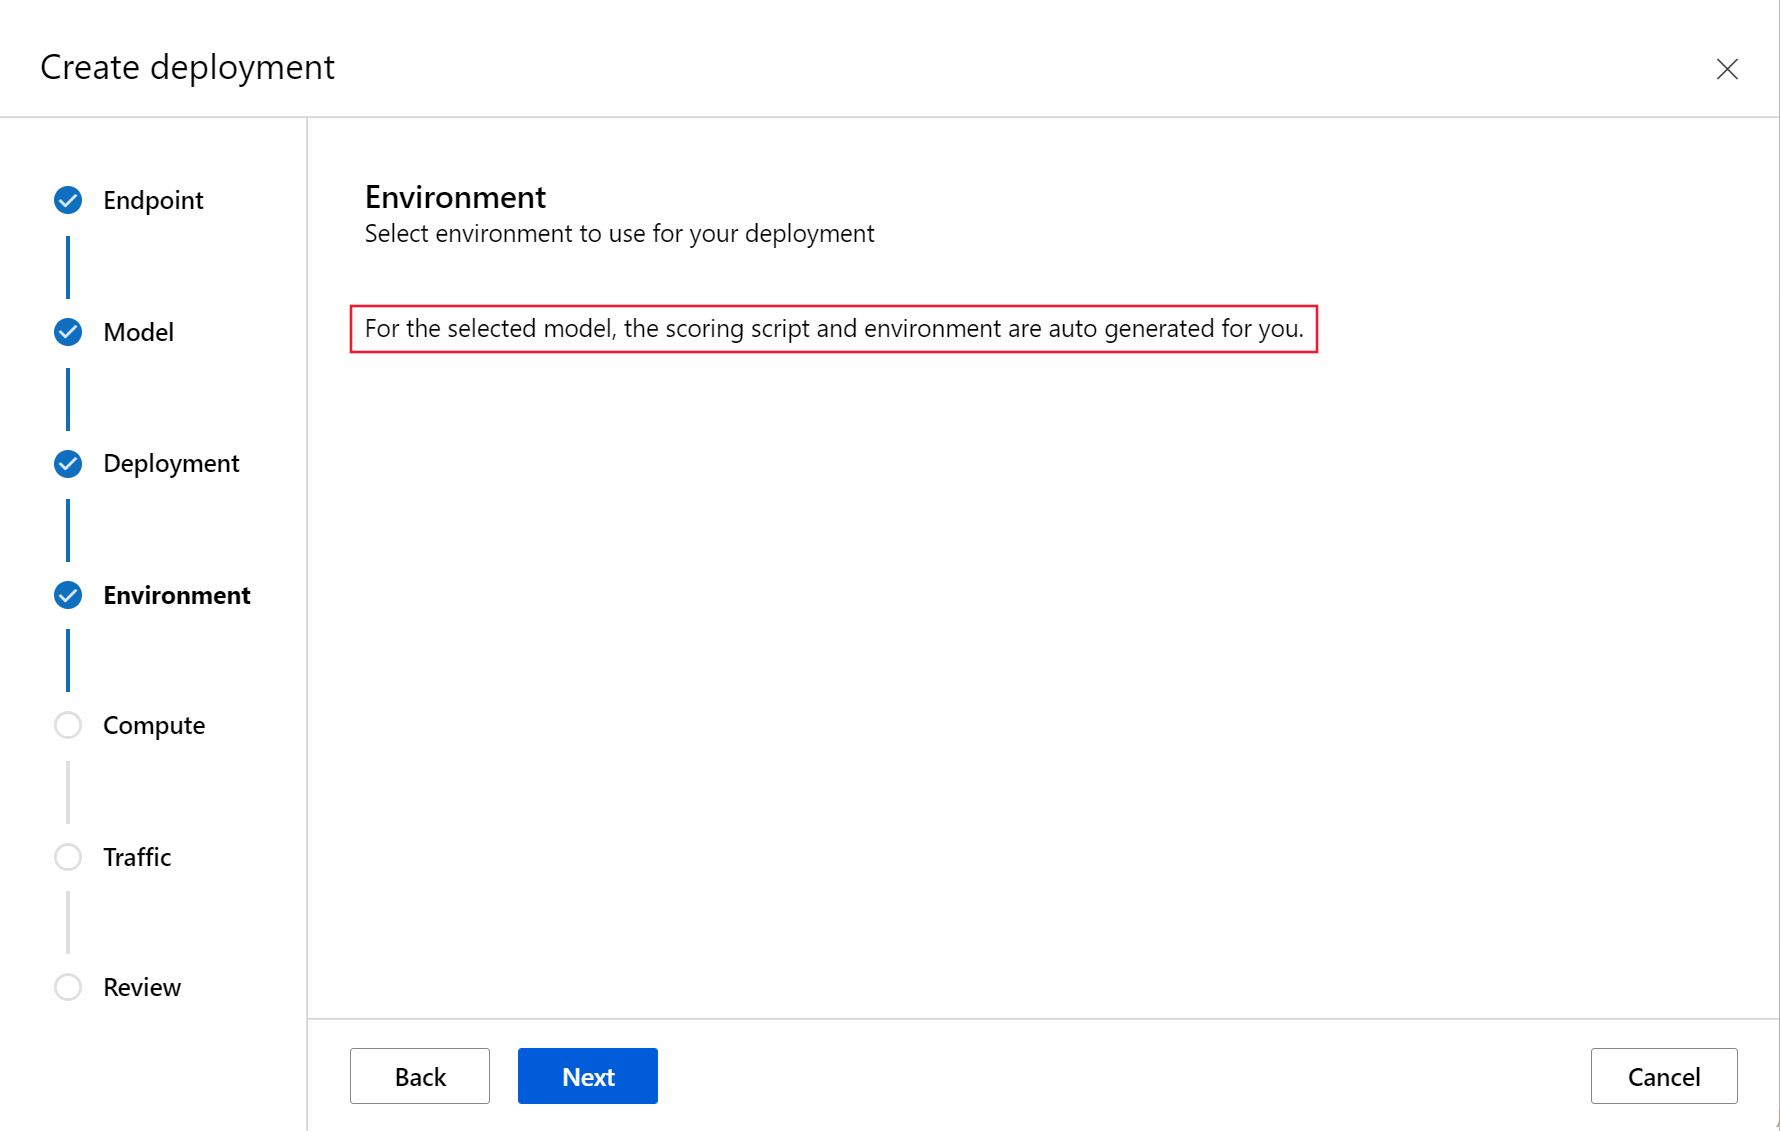The height and width of the screenshot is (1131, 1780).
Task: Cancel the deployment creation
Action: click(x=1663, y=1076)
